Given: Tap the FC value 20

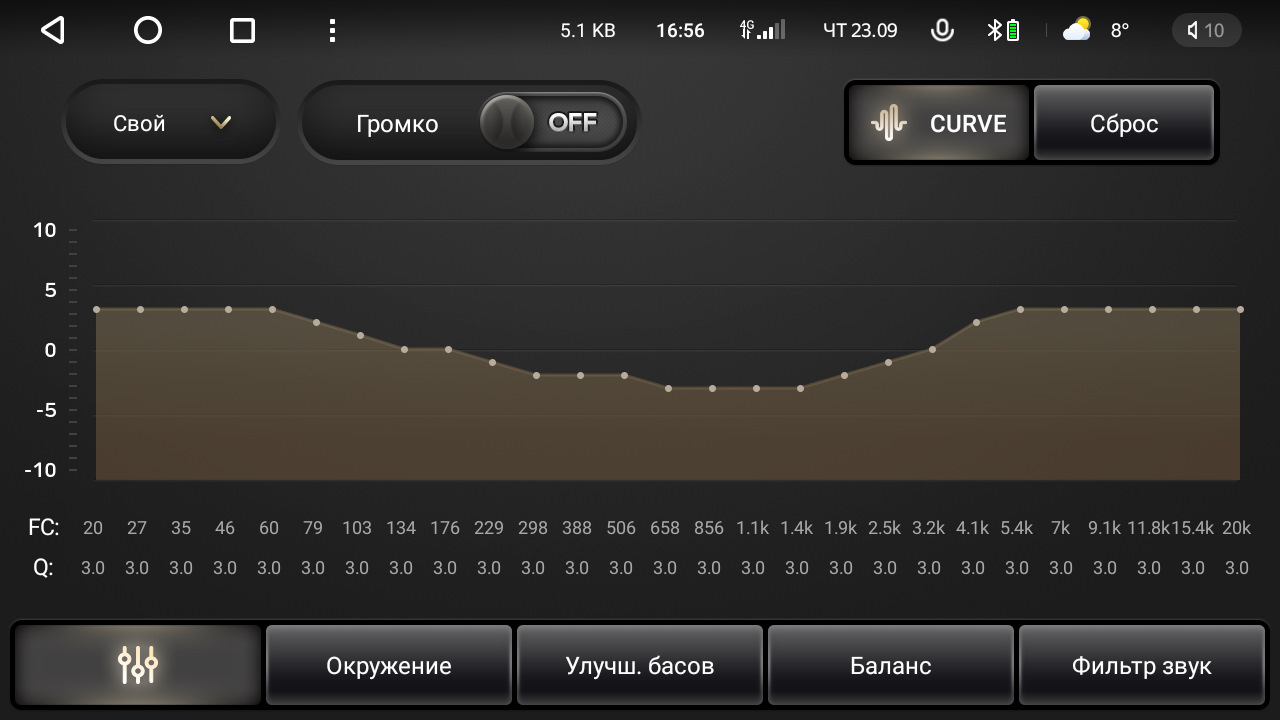Looking at the screenshot, I should point(93,528).
